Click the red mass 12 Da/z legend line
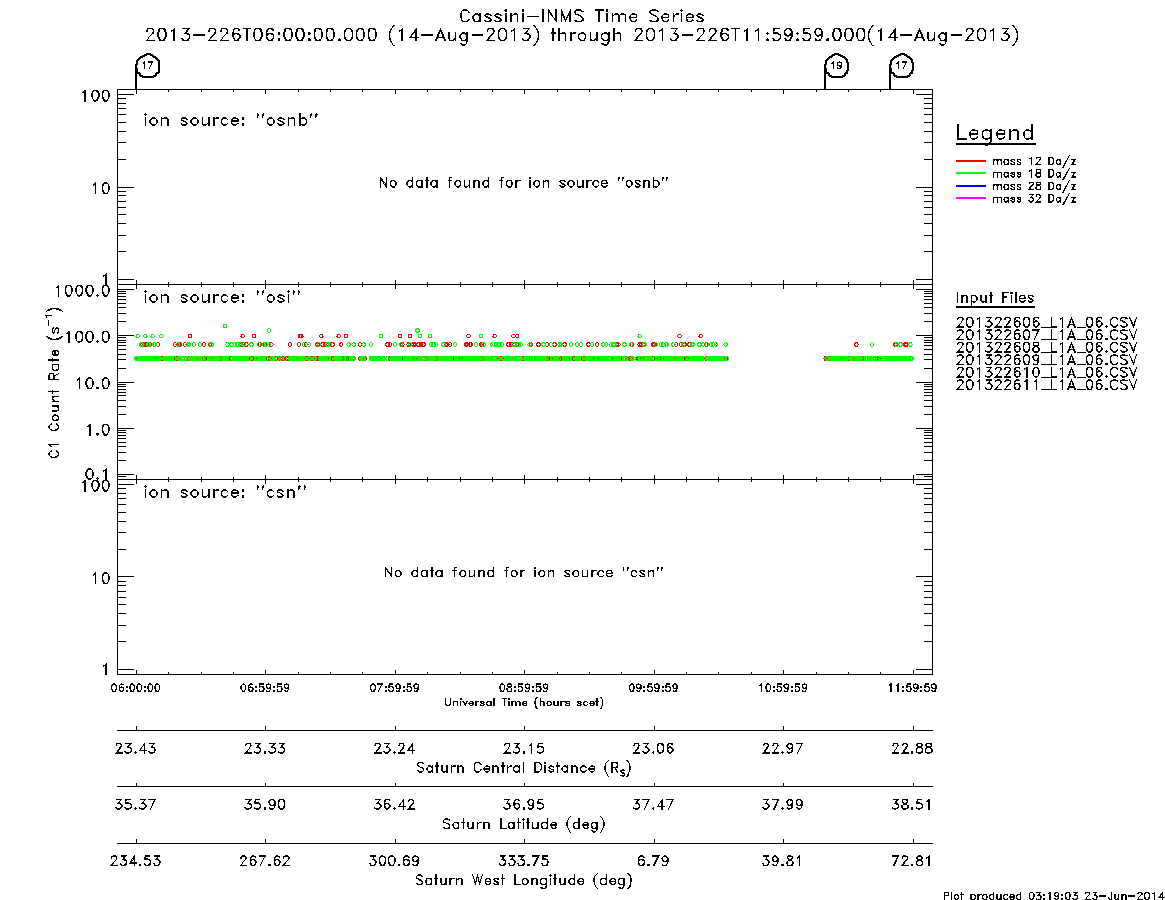Image resolution: width=1165 pixels, height=900 pixels. click(970, 161)
